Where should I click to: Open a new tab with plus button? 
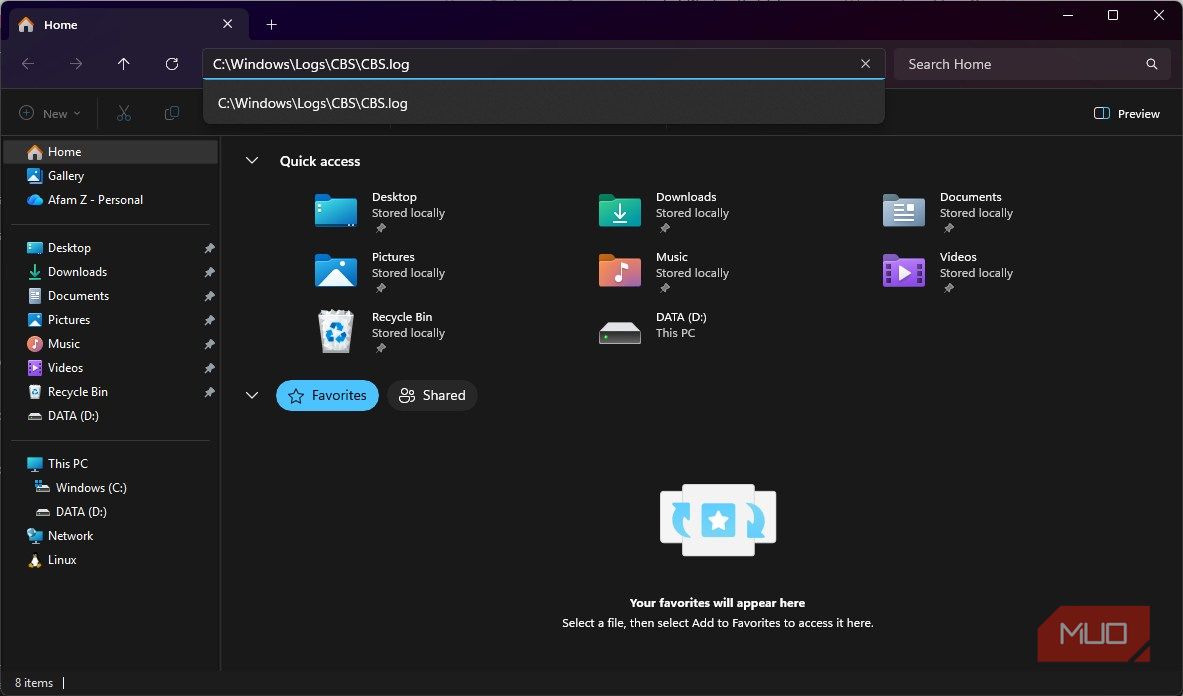pos(272,25)
